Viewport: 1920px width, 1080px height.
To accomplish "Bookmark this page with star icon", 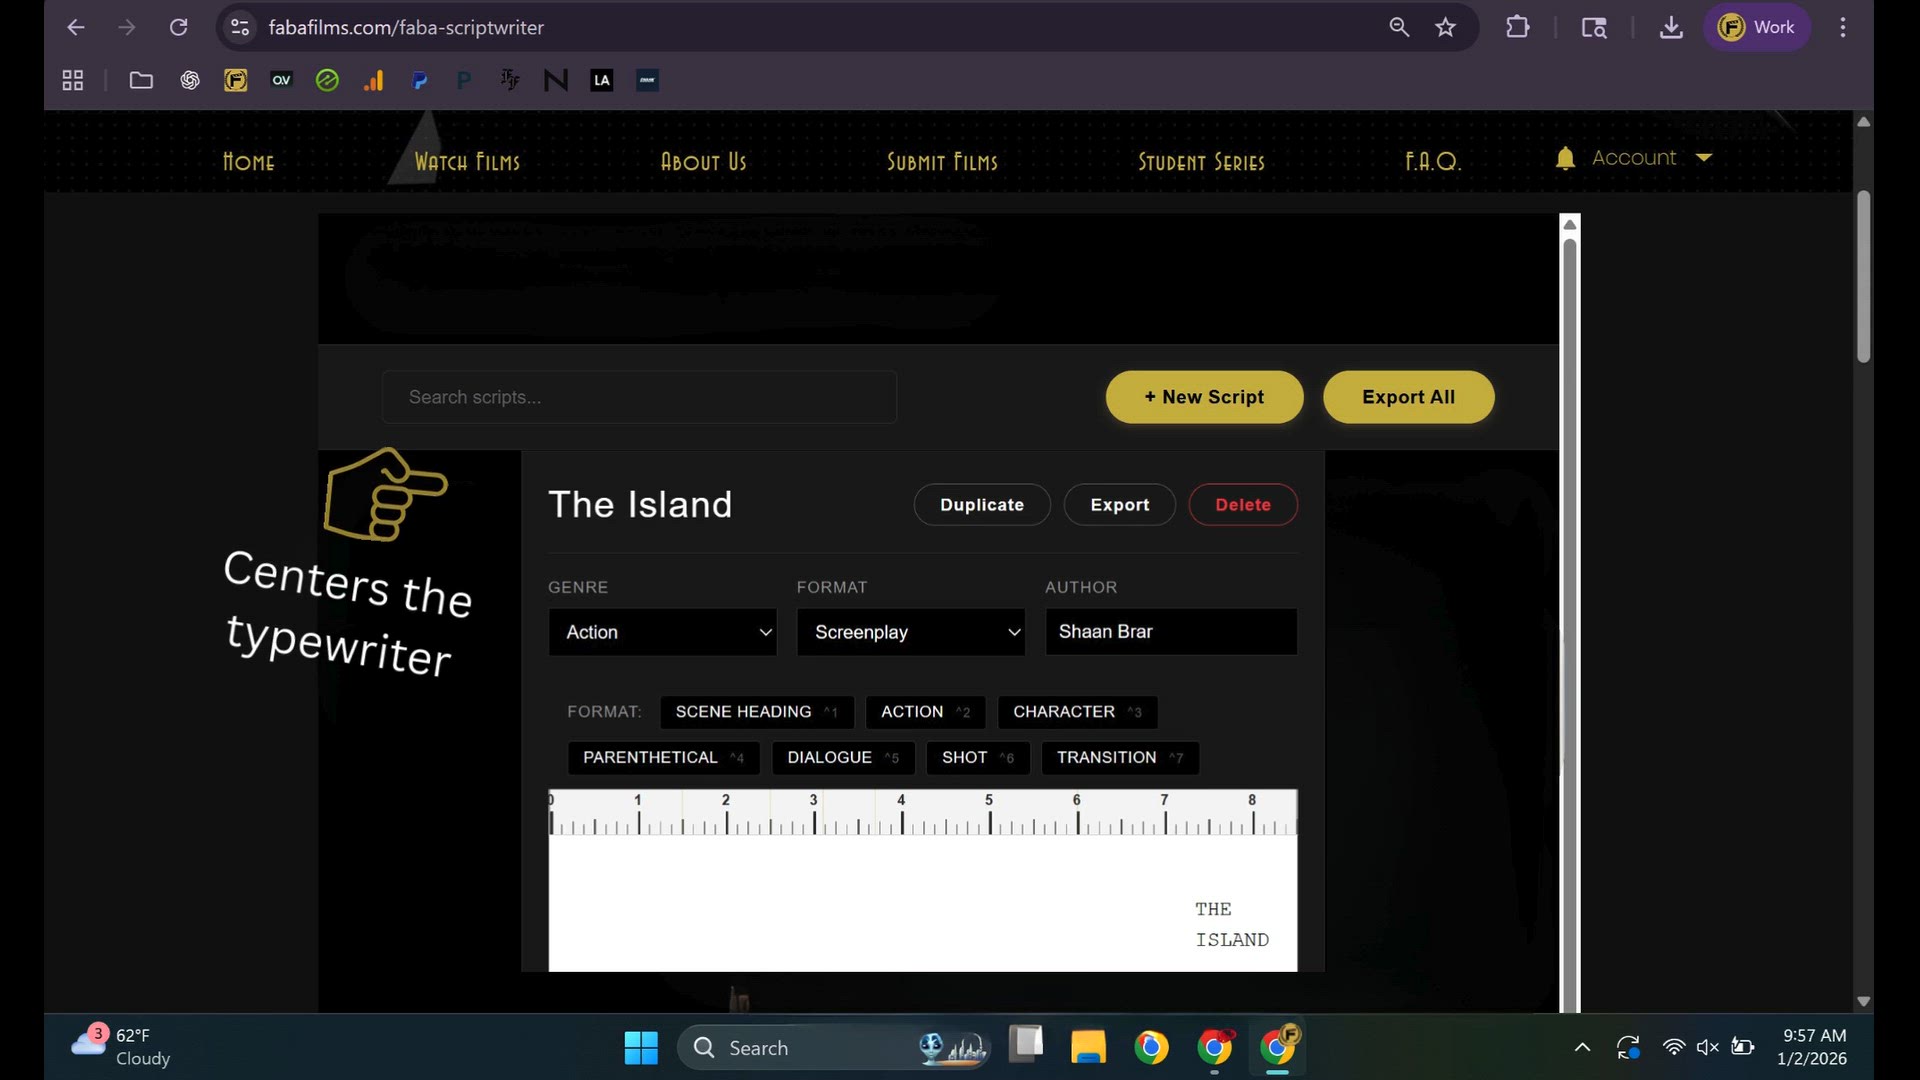I will pyautogui.click(x=1445, y=28).
